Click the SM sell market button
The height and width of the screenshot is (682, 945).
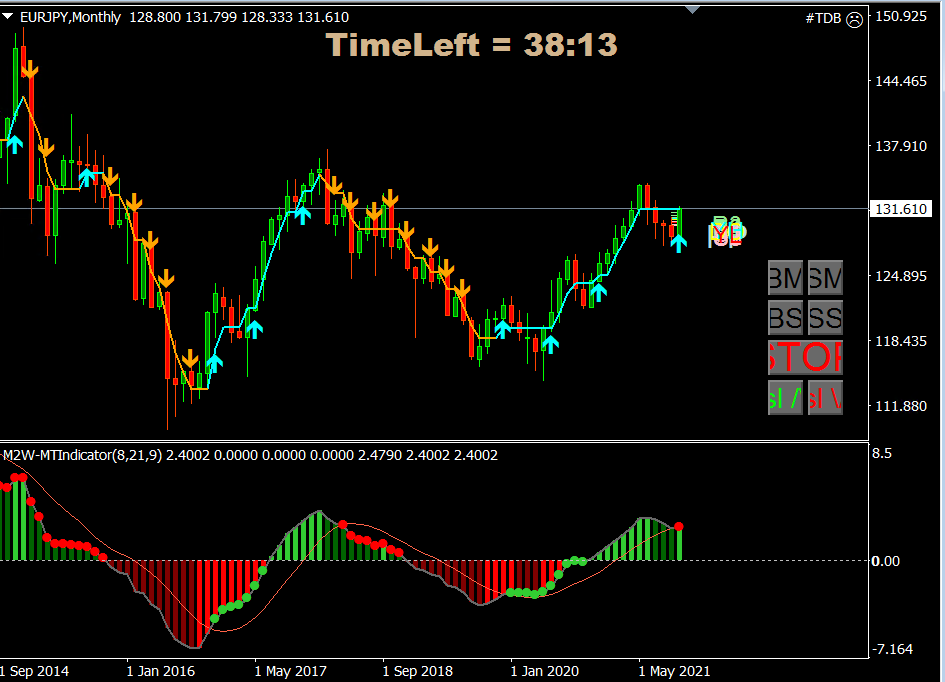(825, 277)
